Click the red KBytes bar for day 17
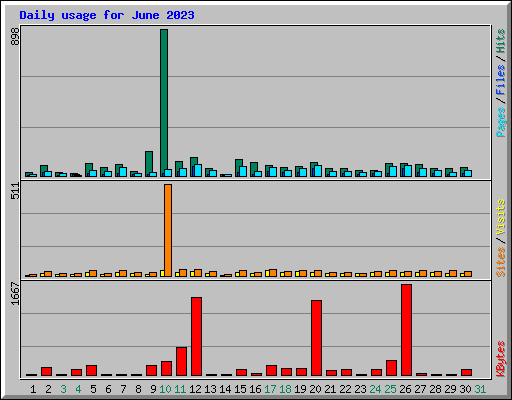Viewport: 512px width, 400px height. pyautogui.click(x=271, y=371)
